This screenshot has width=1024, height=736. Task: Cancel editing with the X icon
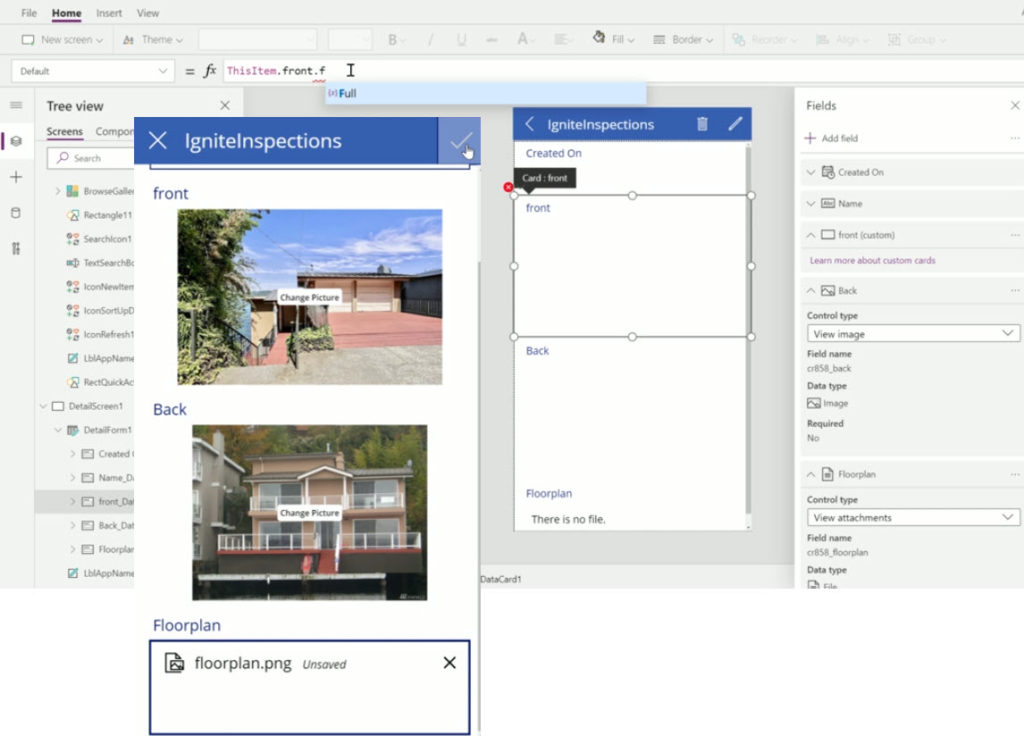click(157, 140)
